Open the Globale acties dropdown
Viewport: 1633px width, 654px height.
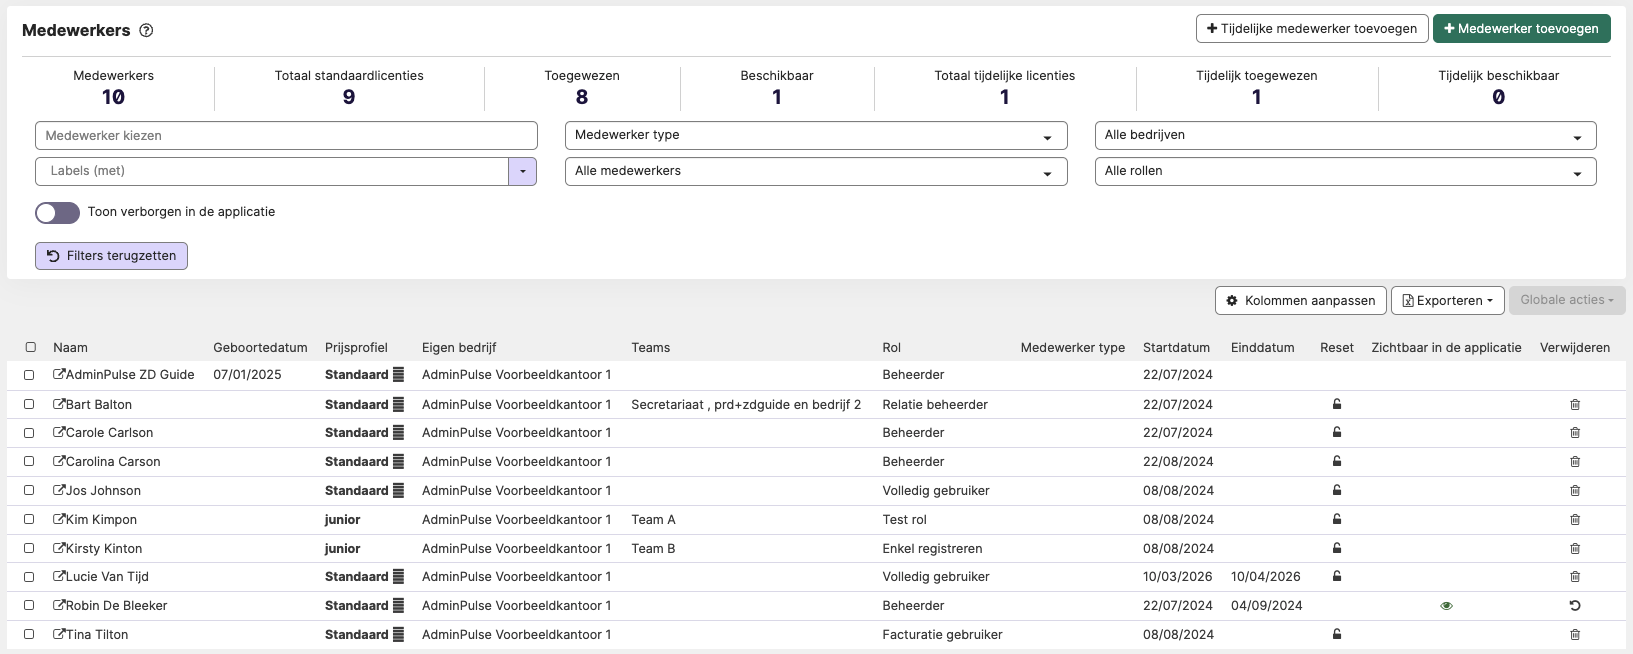[x=1567, y=300]
